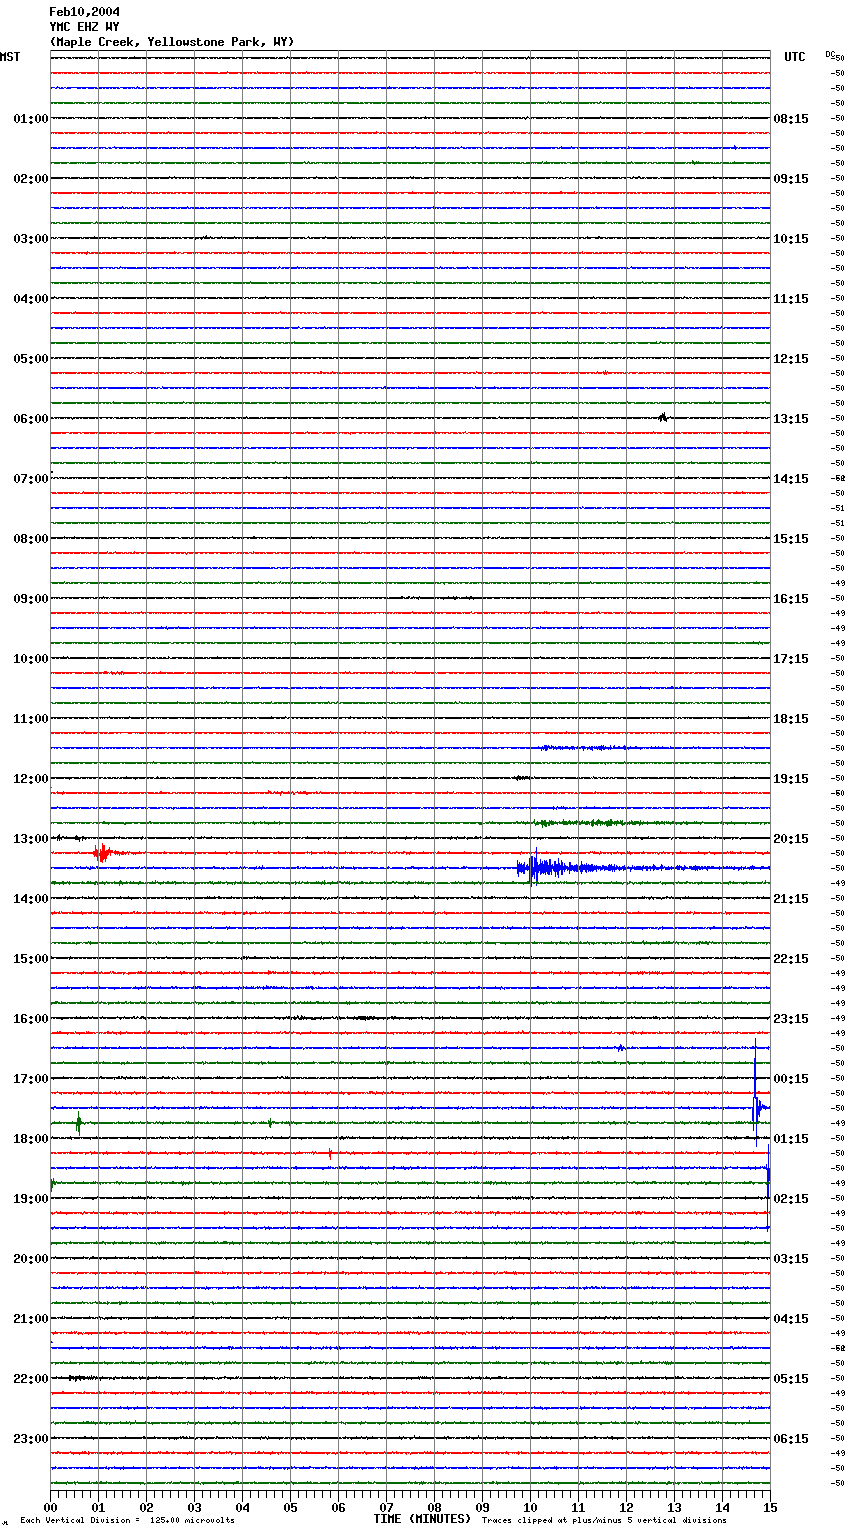Select the 14:00 MST time label
This screenshot has height=1534, width=850.
coord(31,899)
